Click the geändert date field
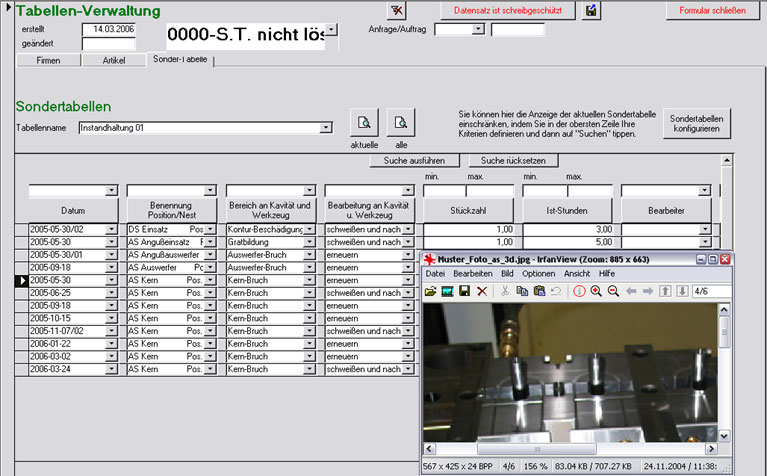 click(109, 44)
